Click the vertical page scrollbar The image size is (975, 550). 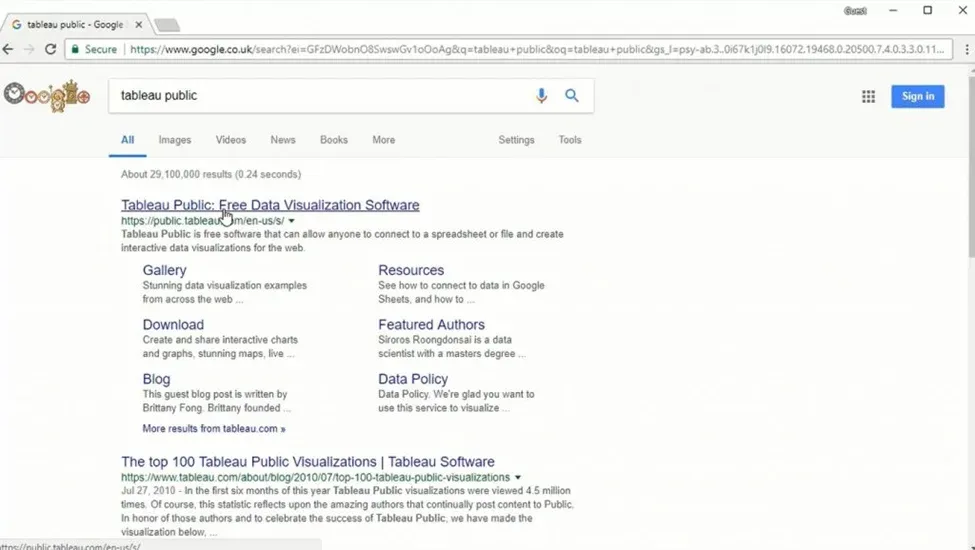(969, 300)
